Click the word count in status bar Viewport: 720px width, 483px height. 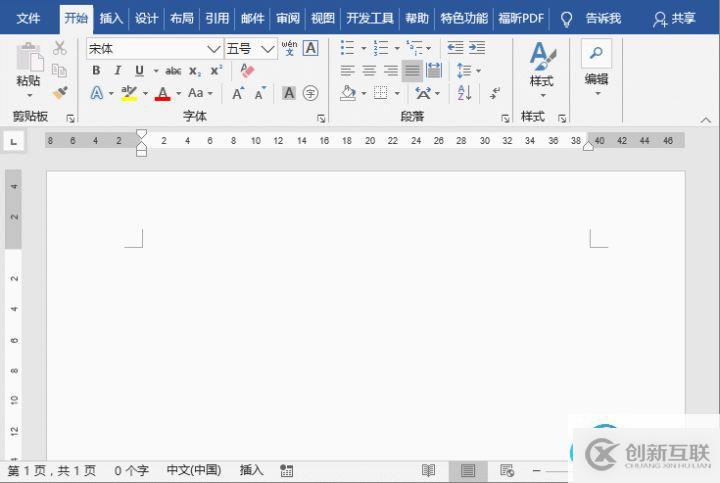click(x=131, y=470)
